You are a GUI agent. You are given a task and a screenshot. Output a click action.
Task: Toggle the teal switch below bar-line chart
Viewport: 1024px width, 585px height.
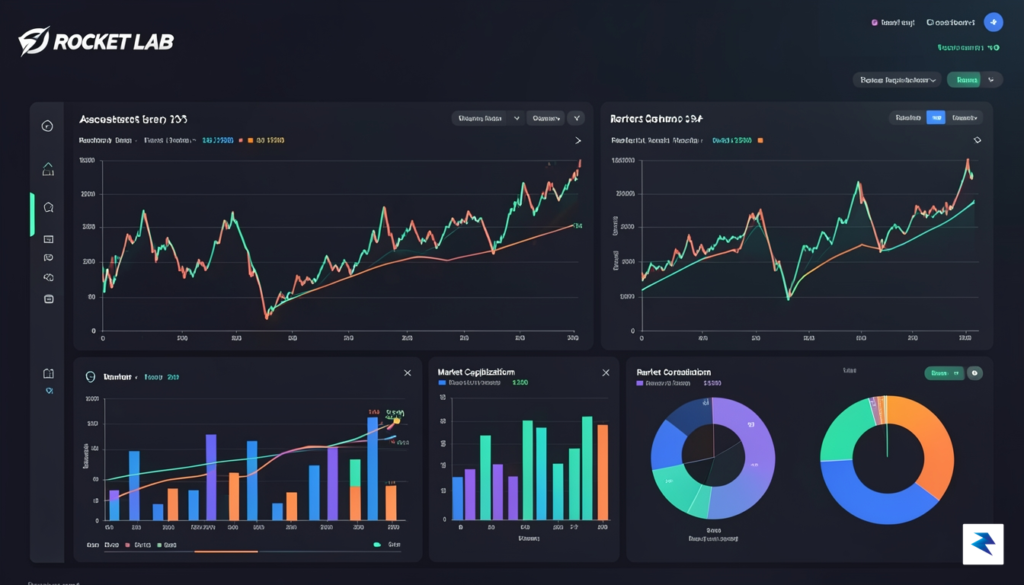coord(377,545)
